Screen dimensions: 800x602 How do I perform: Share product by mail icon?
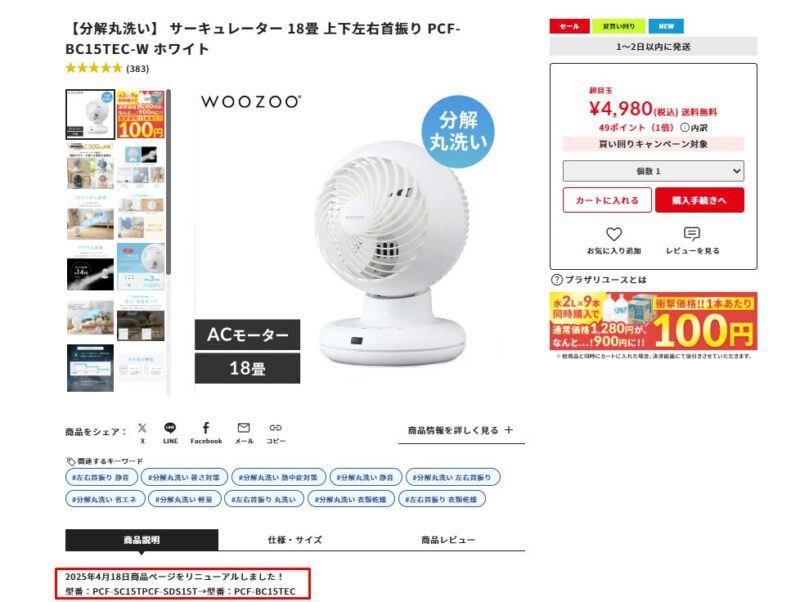[x=244, y=428]
